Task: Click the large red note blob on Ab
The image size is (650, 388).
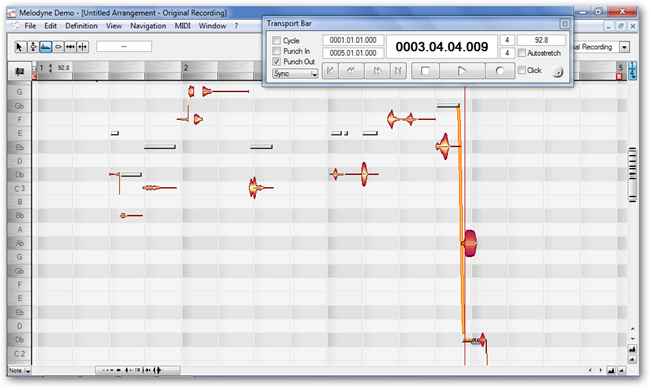Action: [x=470, y=243]
